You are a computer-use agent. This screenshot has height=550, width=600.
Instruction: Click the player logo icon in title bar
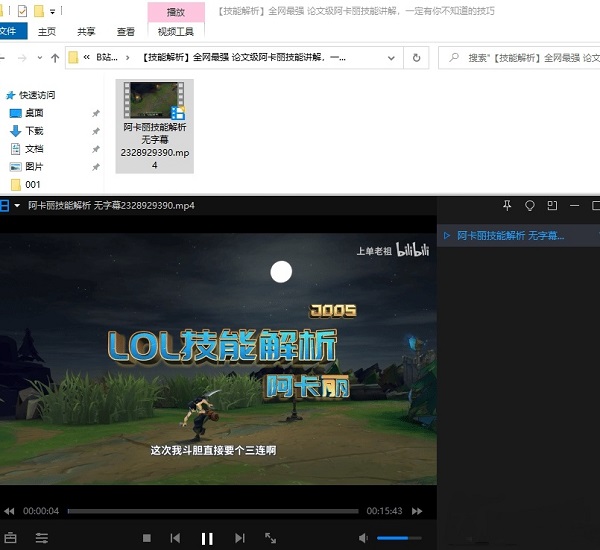[4, 206]
